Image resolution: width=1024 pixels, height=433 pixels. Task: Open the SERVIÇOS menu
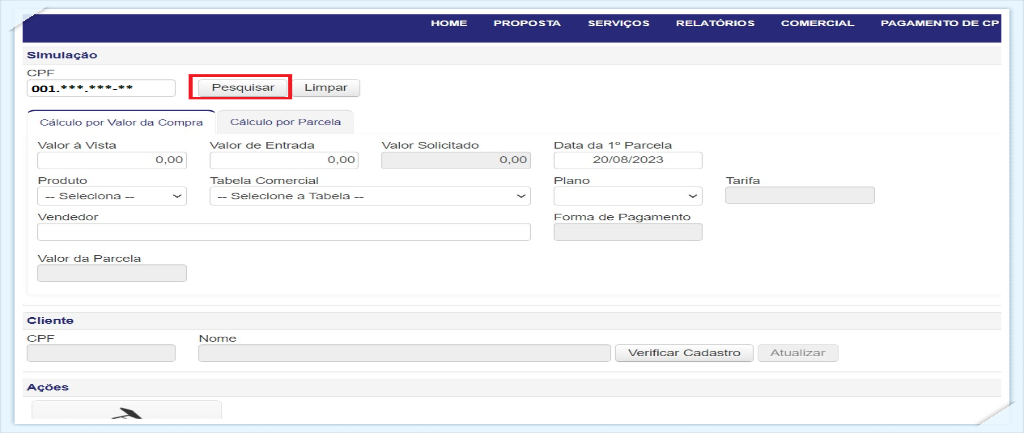[618, 23]
